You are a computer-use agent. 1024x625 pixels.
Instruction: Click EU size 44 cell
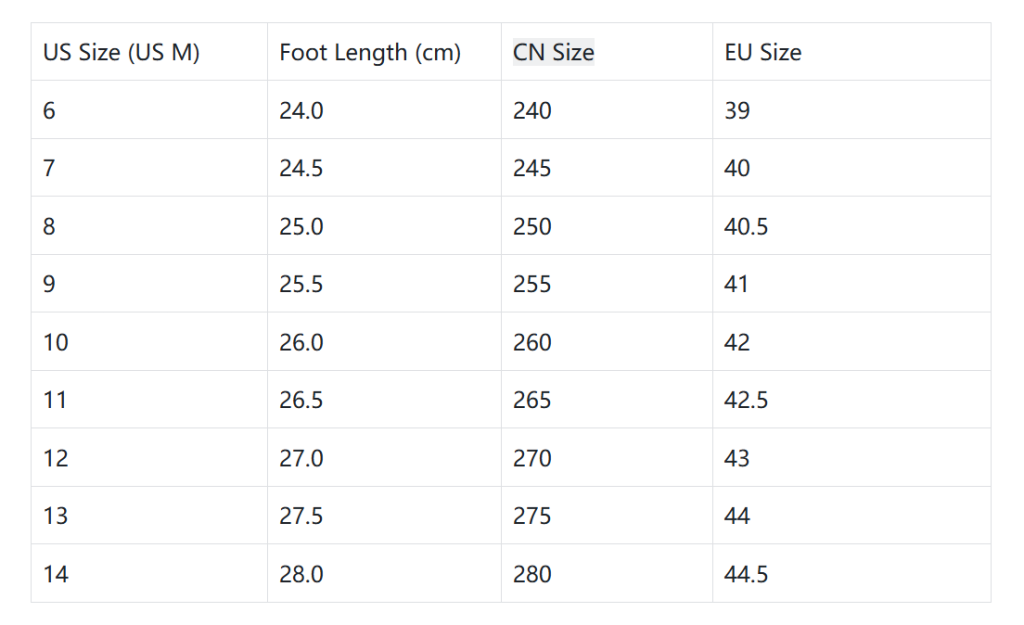click(x=737, y=516)
